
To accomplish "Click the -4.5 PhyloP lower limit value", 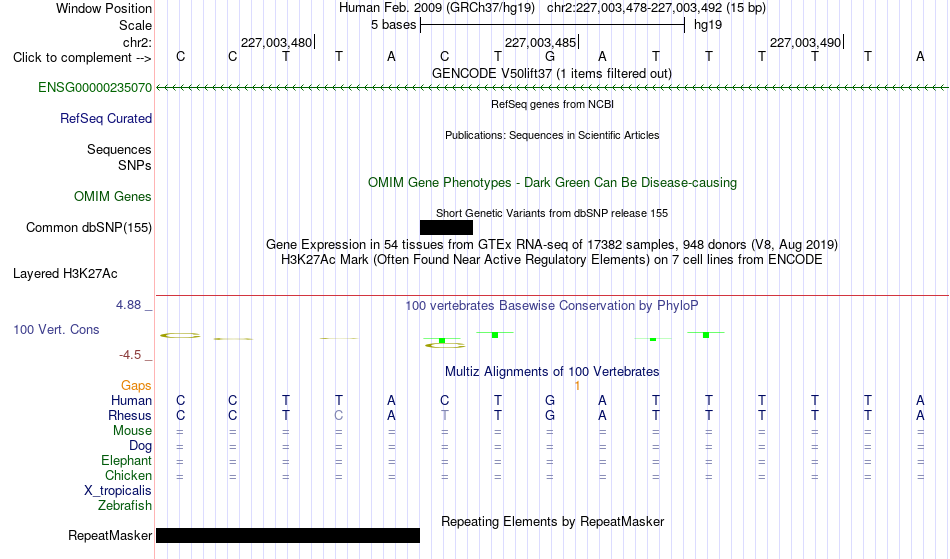I will click(130, 355).
